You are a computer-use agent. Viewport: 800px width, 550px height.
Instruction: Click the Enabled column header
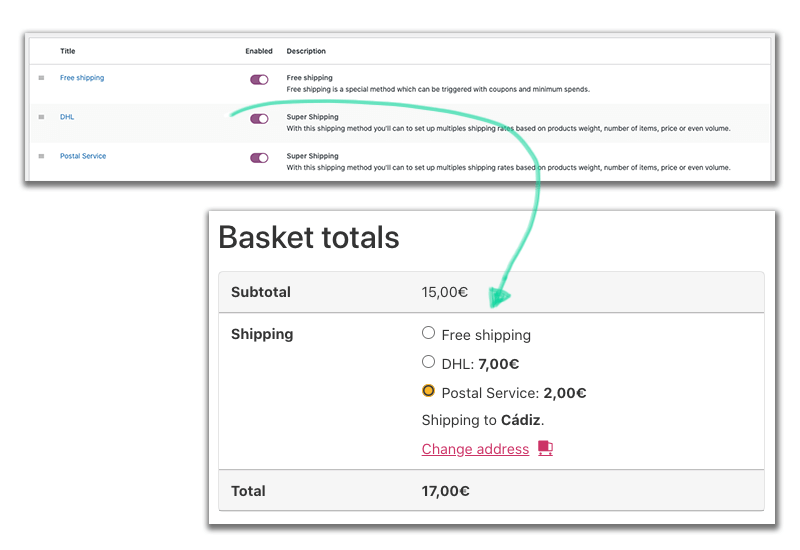259,51
